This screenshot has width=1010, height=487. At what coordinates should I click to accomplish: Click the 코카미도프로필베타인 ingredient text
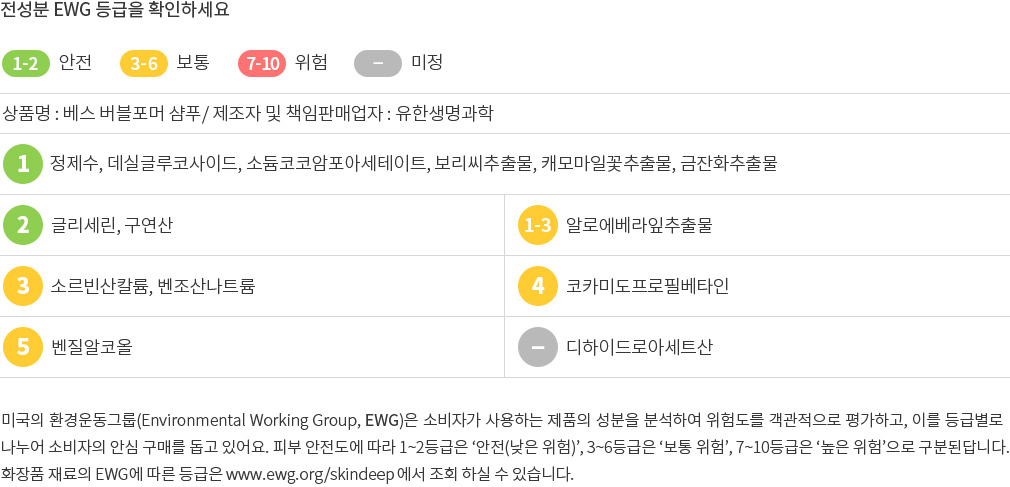(647, 286)
